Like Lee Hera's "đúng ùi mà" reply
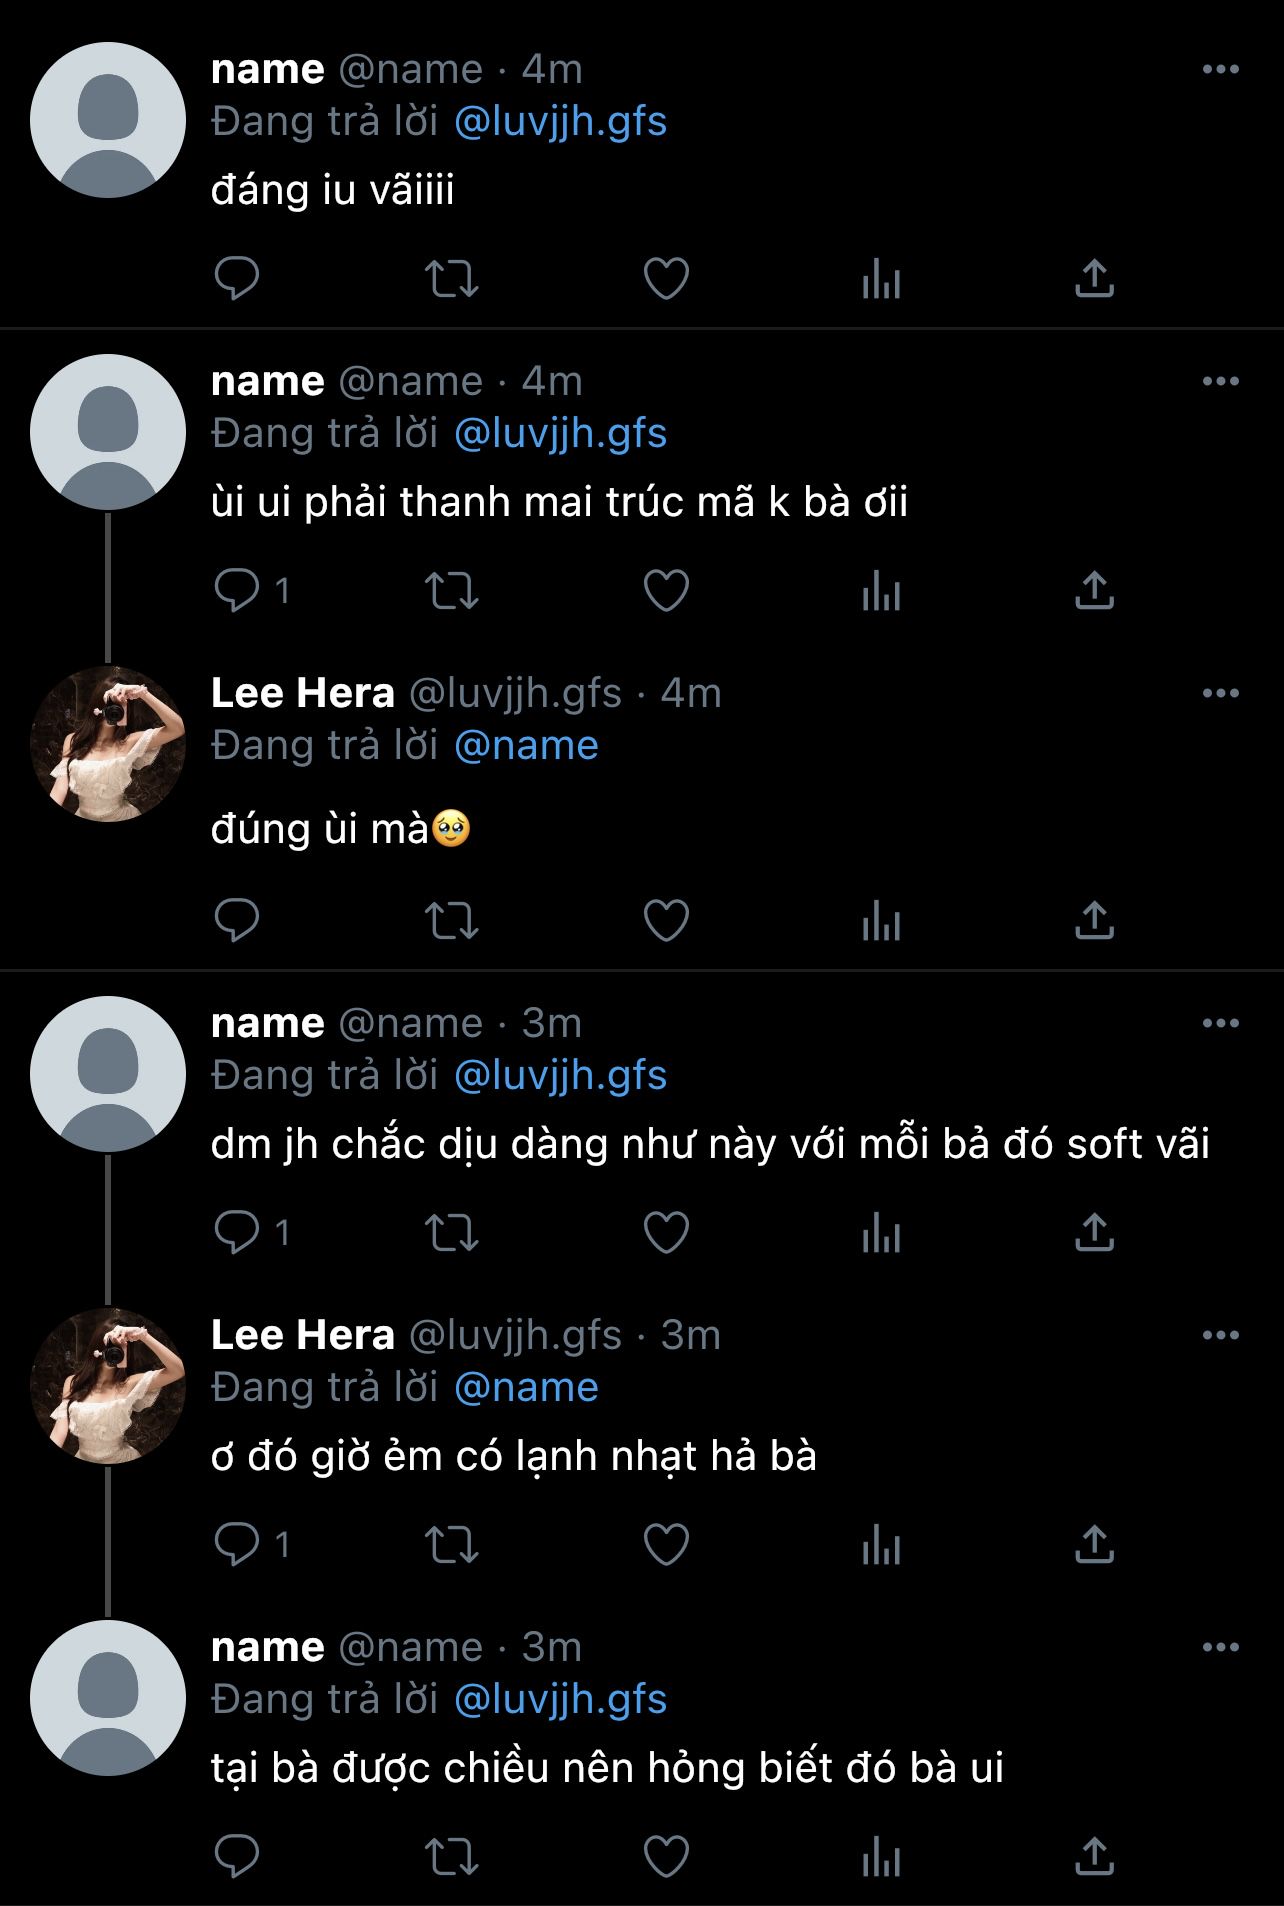This screenshot has width=1284, height=1906. [666, 920]
